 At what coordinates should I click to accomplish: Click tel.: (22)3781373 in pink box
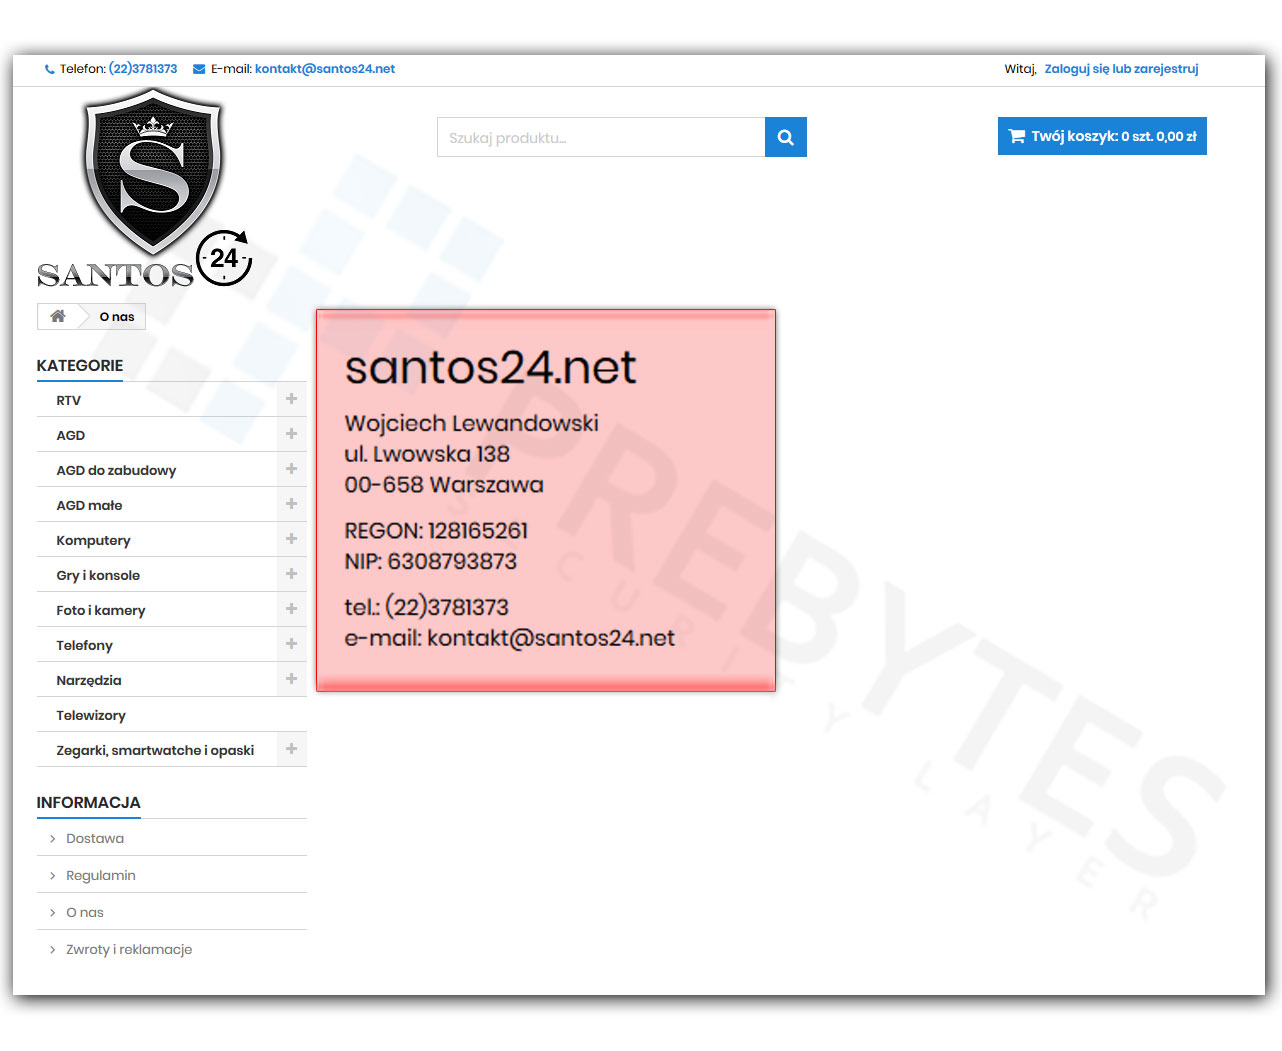427,607
